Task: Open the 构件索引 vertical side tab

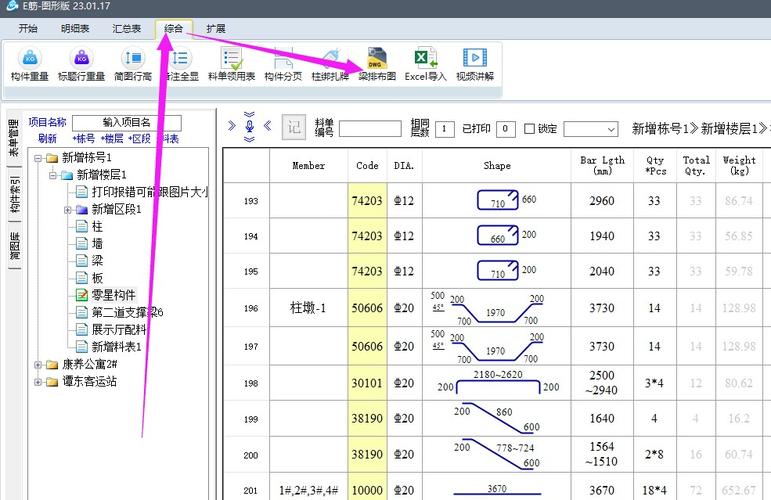Action: tap(15, 194)
